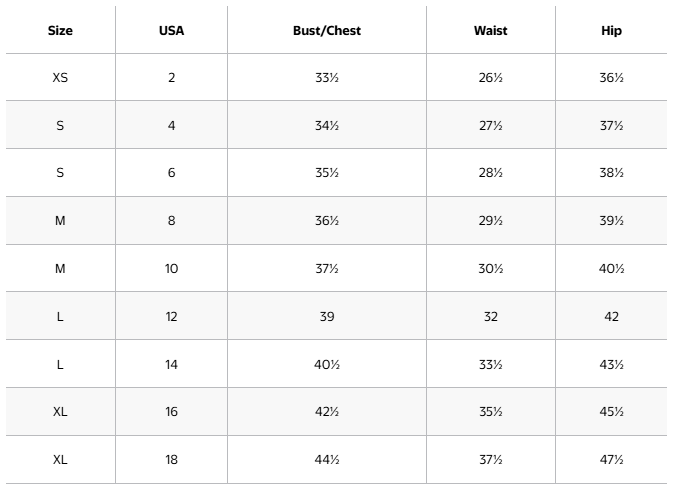The height and width of the screenshot is (494, 675).
Task: Click the Waist column header
Action: 491,31
